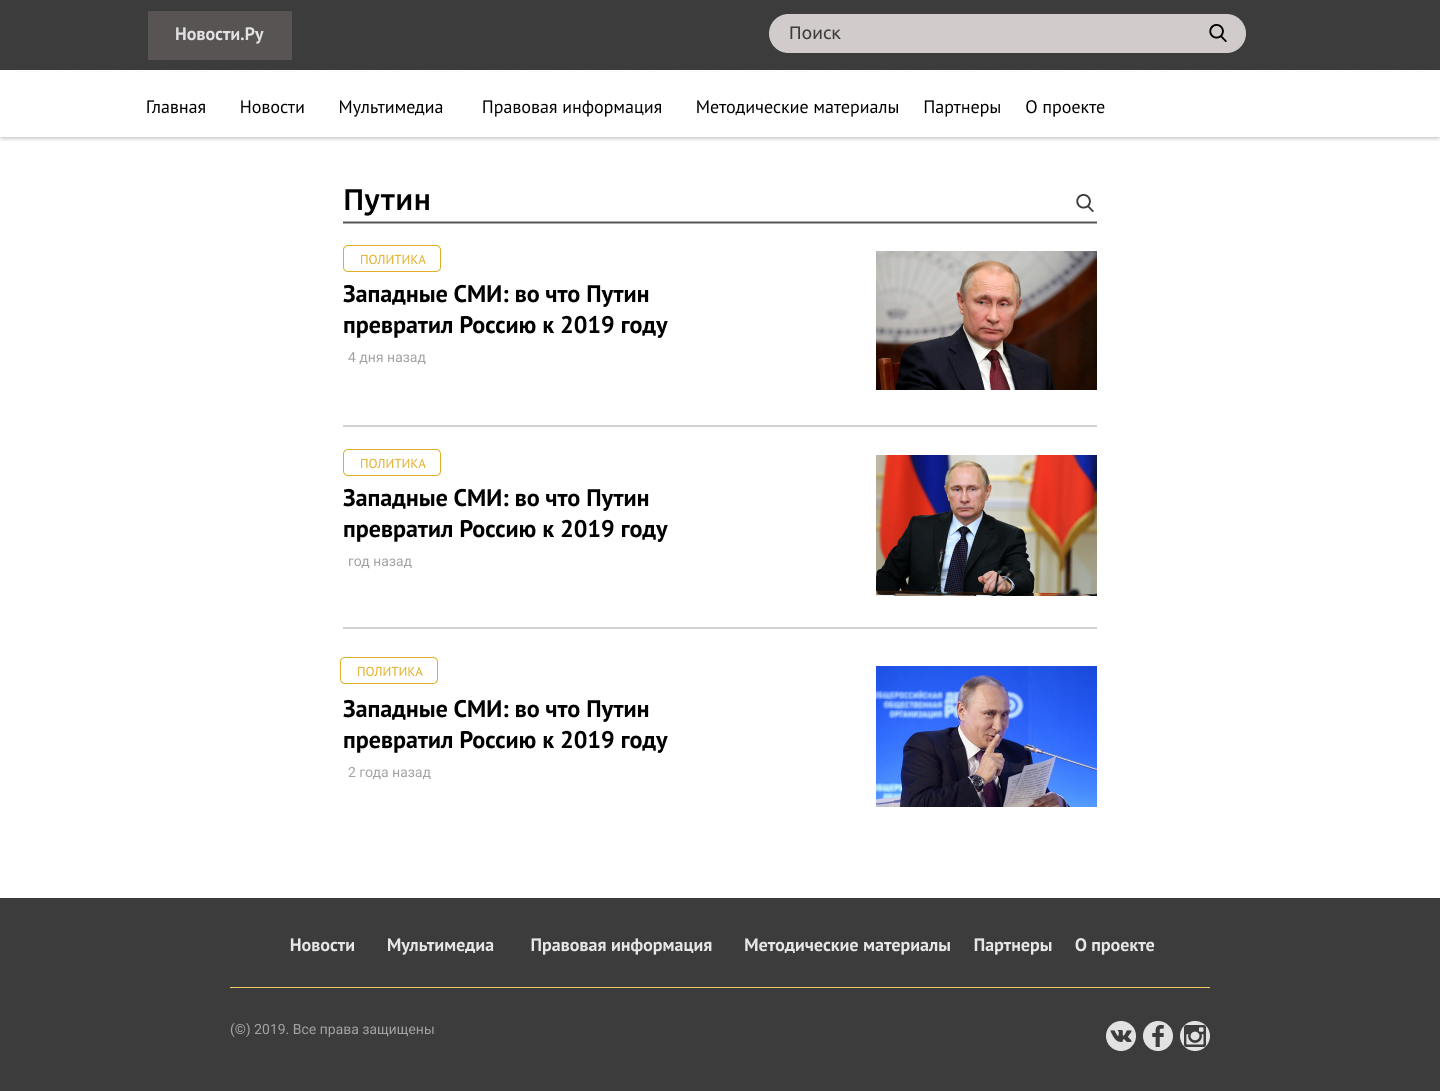Click the Новости.Ру logo button
1440x1091 pixels.
click(x=220, y=35)
